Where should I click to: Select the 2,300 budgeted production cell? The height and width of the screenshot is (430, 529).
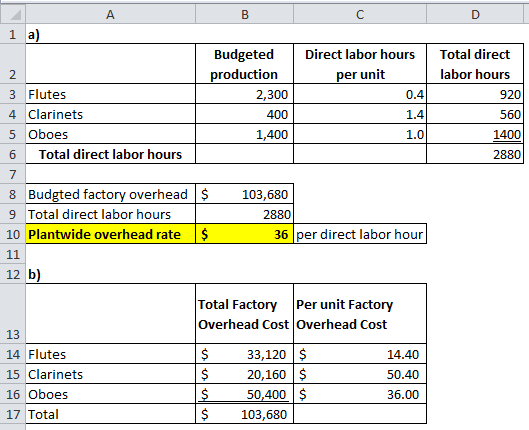tap(245, 94)
